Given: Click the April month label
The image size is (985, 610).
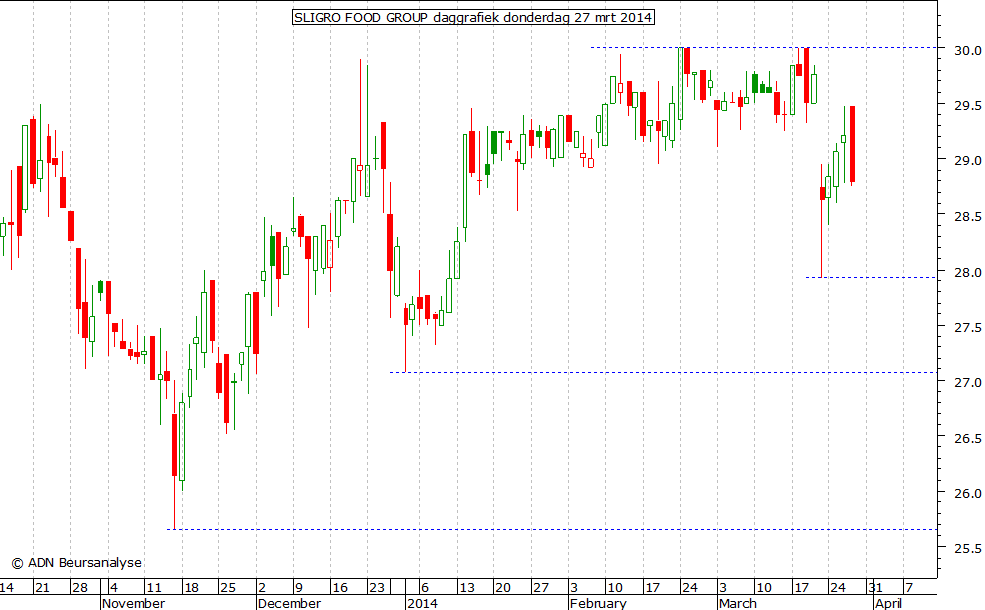Looking at the screenshot, I should (888, 603).
